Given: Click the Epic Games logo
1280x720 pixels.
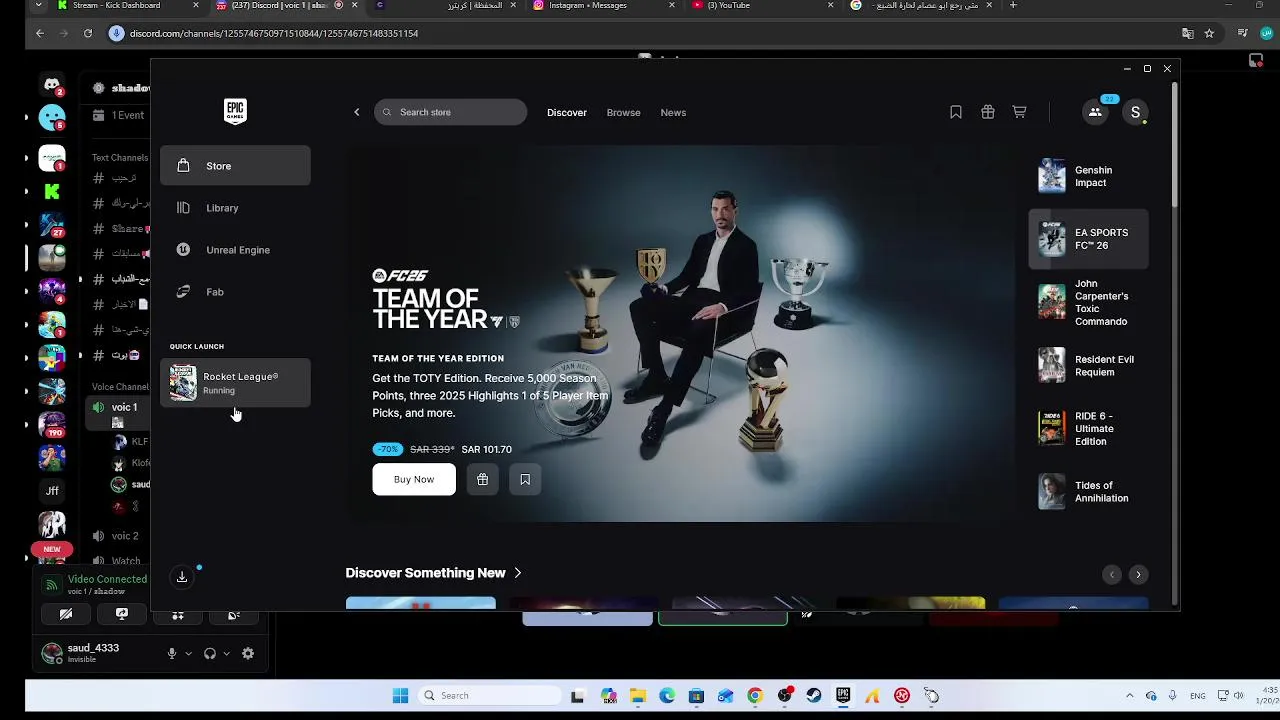Looking at the screenshot, I should click(235, 111).
